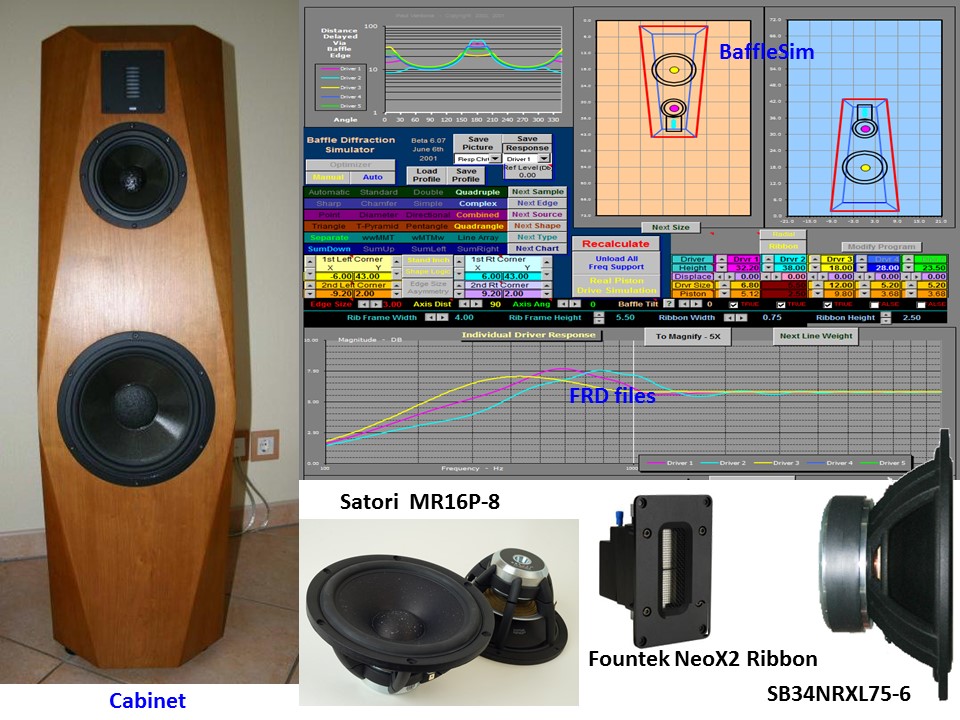Click the up arrow beside Drvr 1 height

pyautogui.click(x=722, y=259)
